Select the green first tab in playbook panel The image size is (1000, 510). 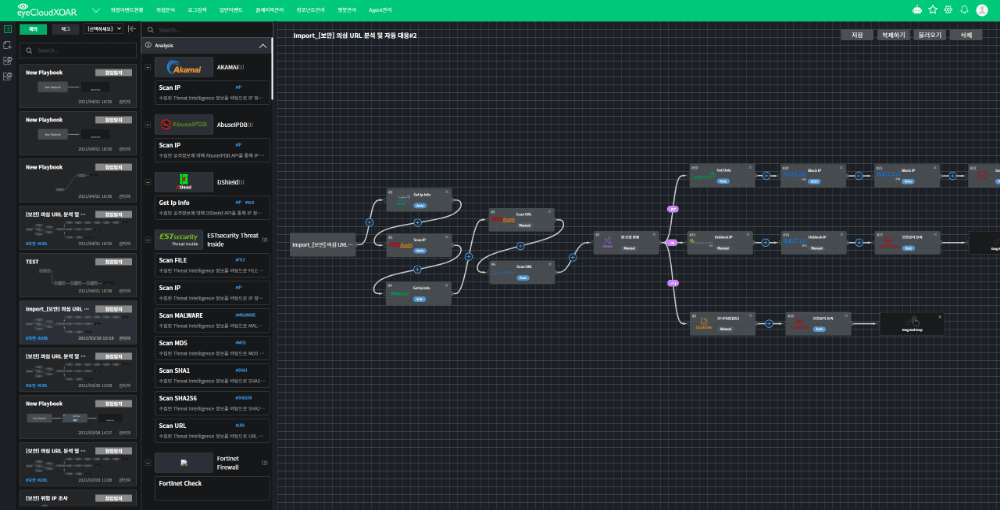(33, 29)
